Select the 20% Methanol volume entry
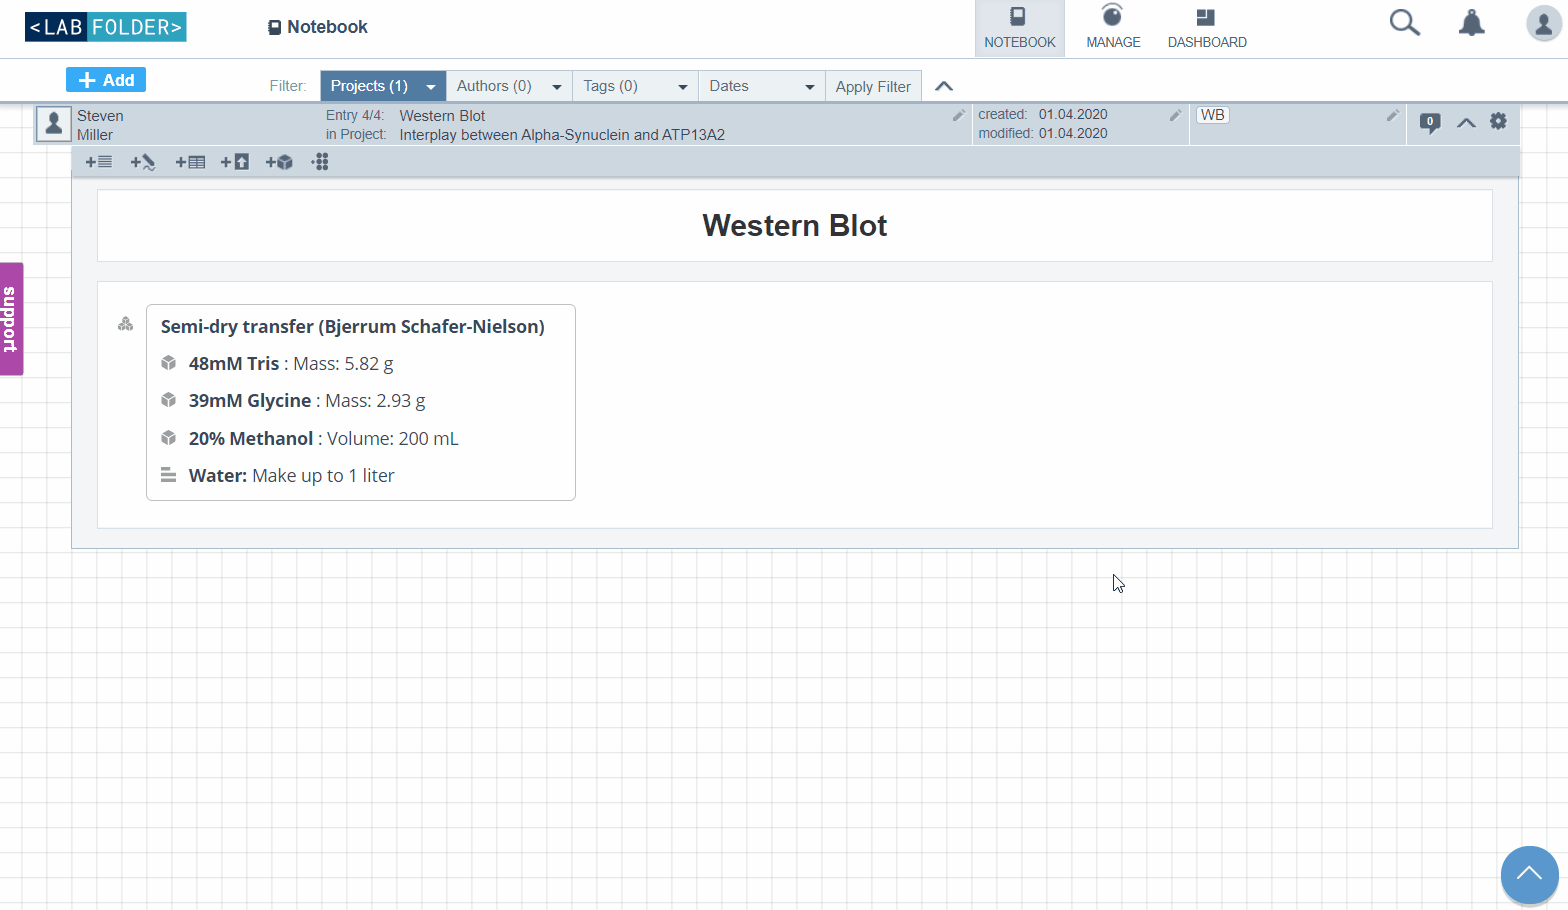The width and height of the screenshot is (1568, 910). point(324,439)
